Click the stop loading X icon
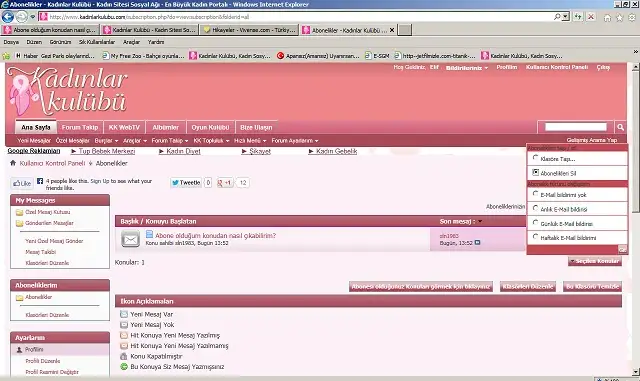The height and width of the screenshot is (381, 640). point(591,17)
